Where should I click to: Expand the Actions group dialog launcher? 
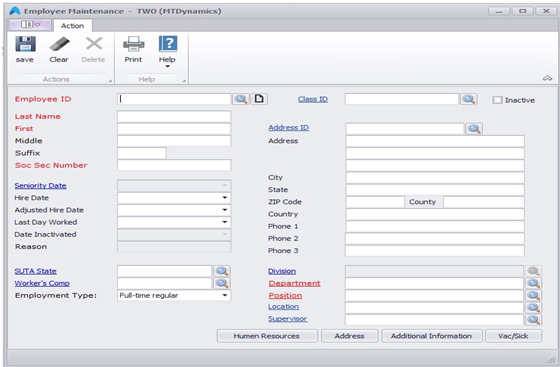(x=110, y=81)
